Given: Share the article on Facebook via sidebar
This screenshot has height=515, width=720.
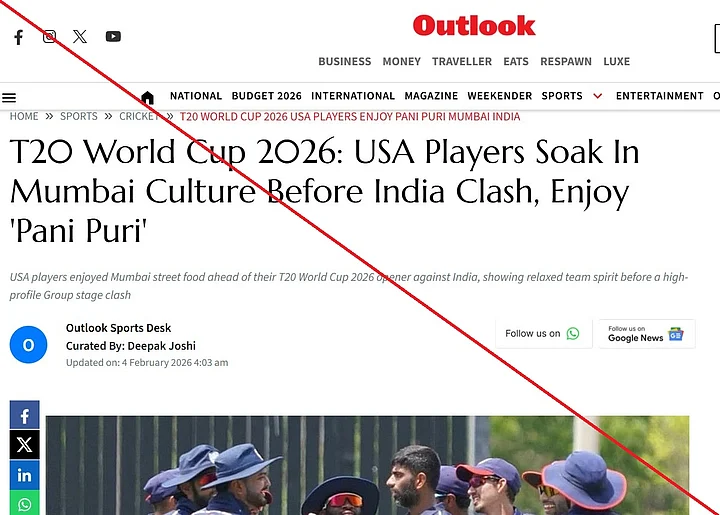Looking at the screenshot, I should tap(24, 415).
